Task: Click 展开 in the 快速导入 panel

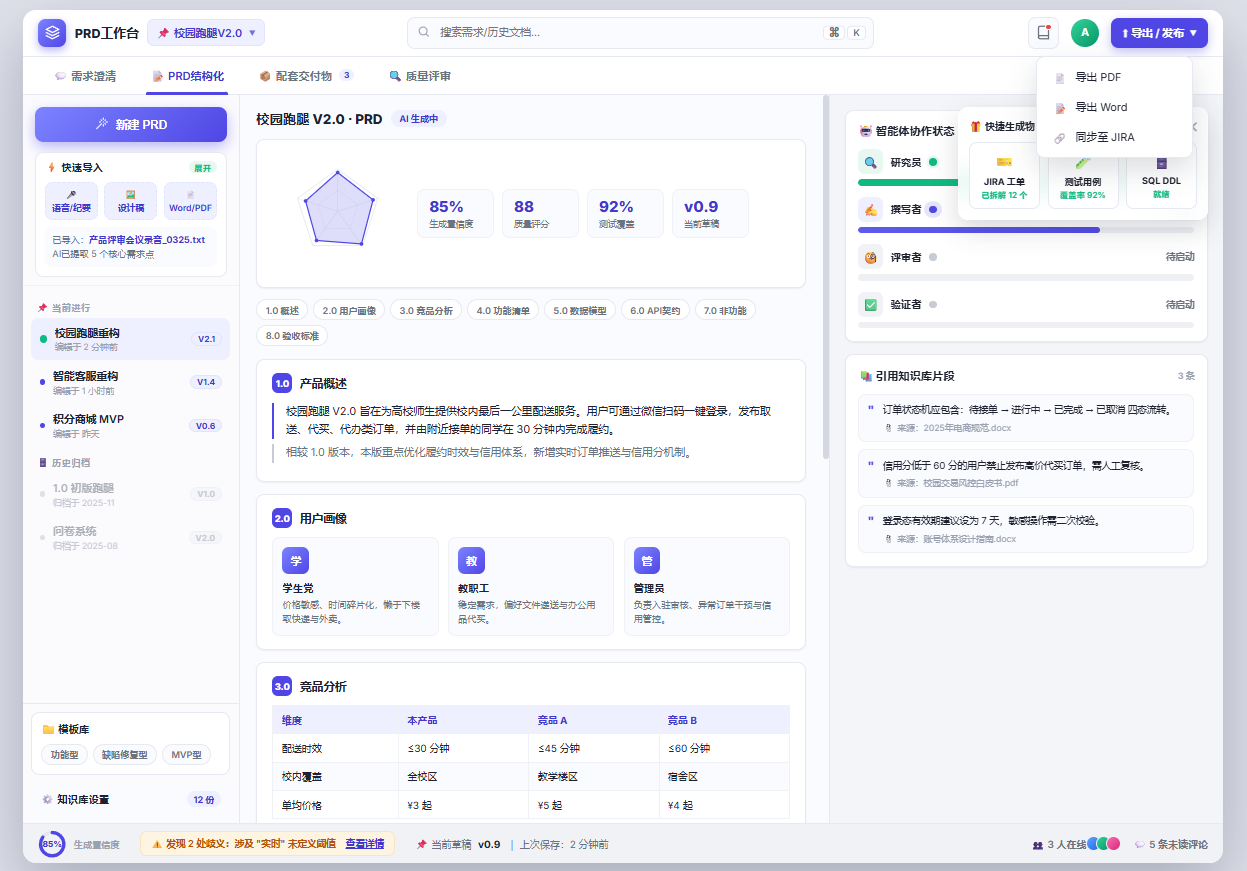Action: (203, 168)
